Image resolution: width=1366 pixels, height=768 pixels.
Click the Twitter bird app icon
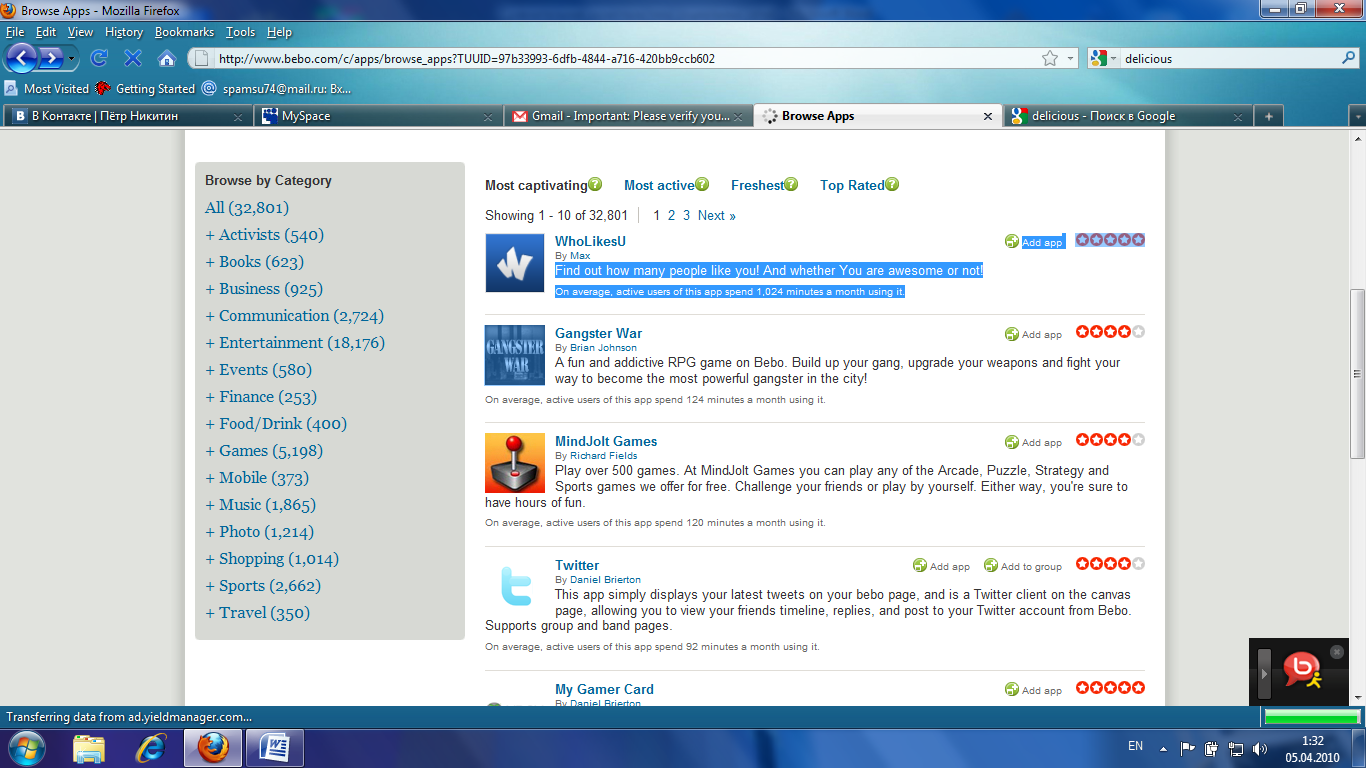(515, 587)
